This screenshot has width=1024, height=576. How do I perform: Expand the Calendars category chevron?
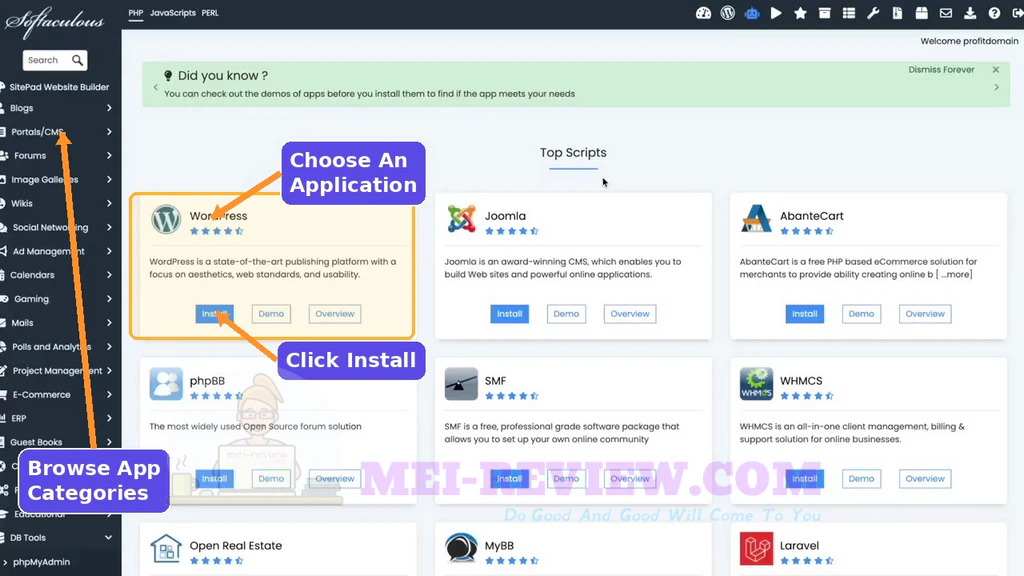(109, 275)
